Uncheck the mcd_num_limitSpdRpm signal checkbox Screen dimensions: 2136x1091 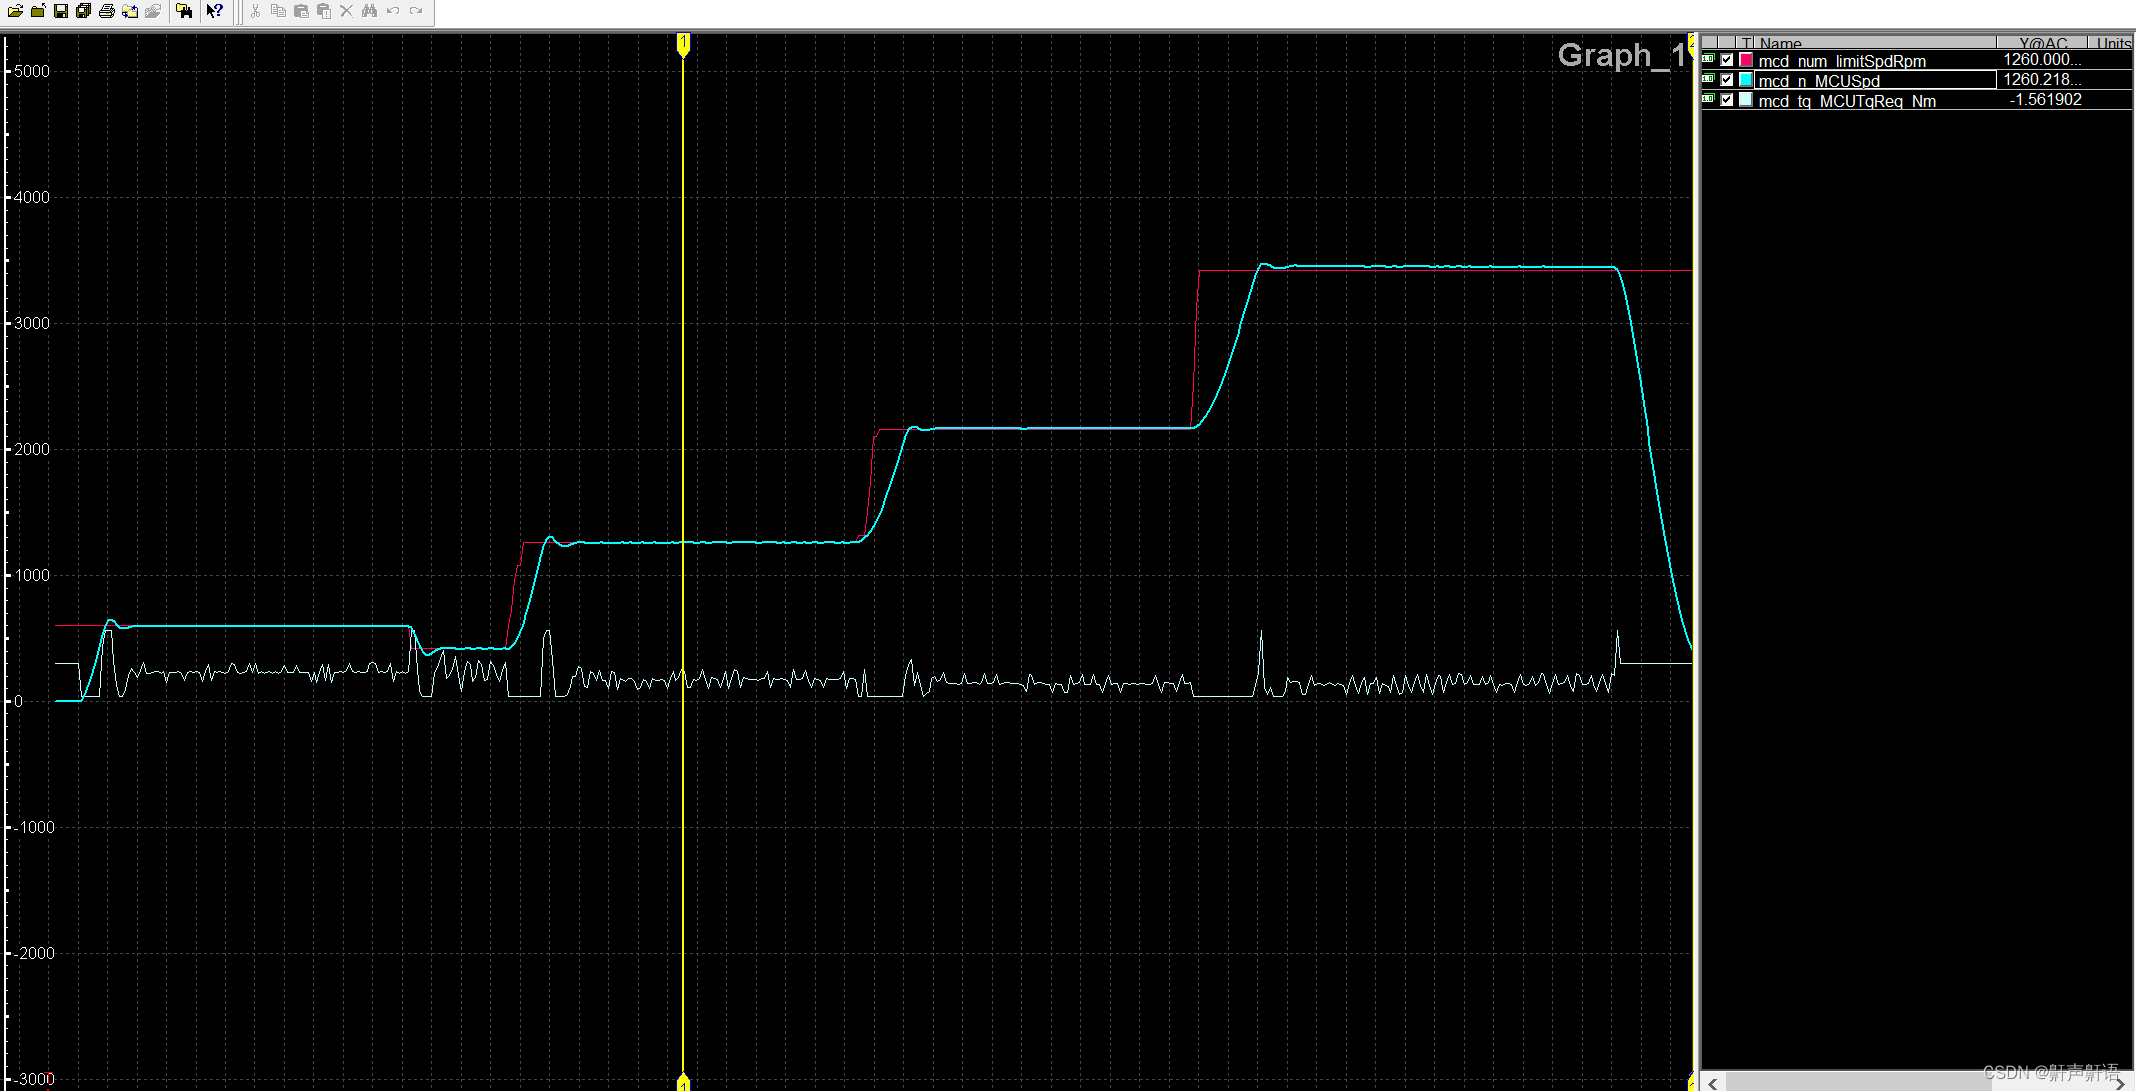pyautogui.click(x=1727, y=60)
